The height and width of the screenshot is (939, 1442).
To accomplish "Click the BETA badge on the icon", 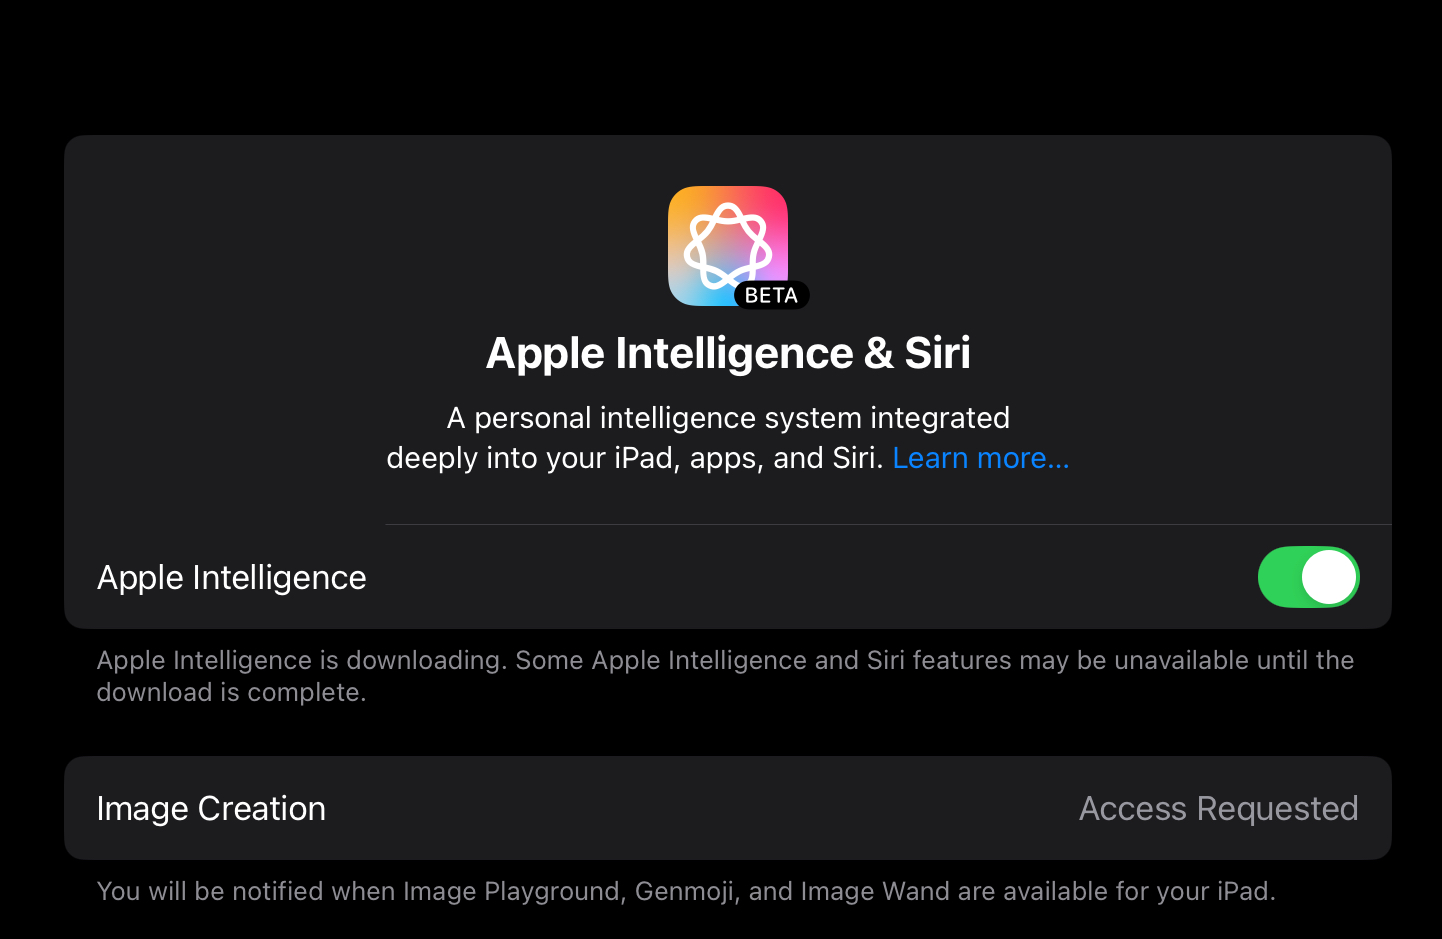I will (x=771, y=295).
